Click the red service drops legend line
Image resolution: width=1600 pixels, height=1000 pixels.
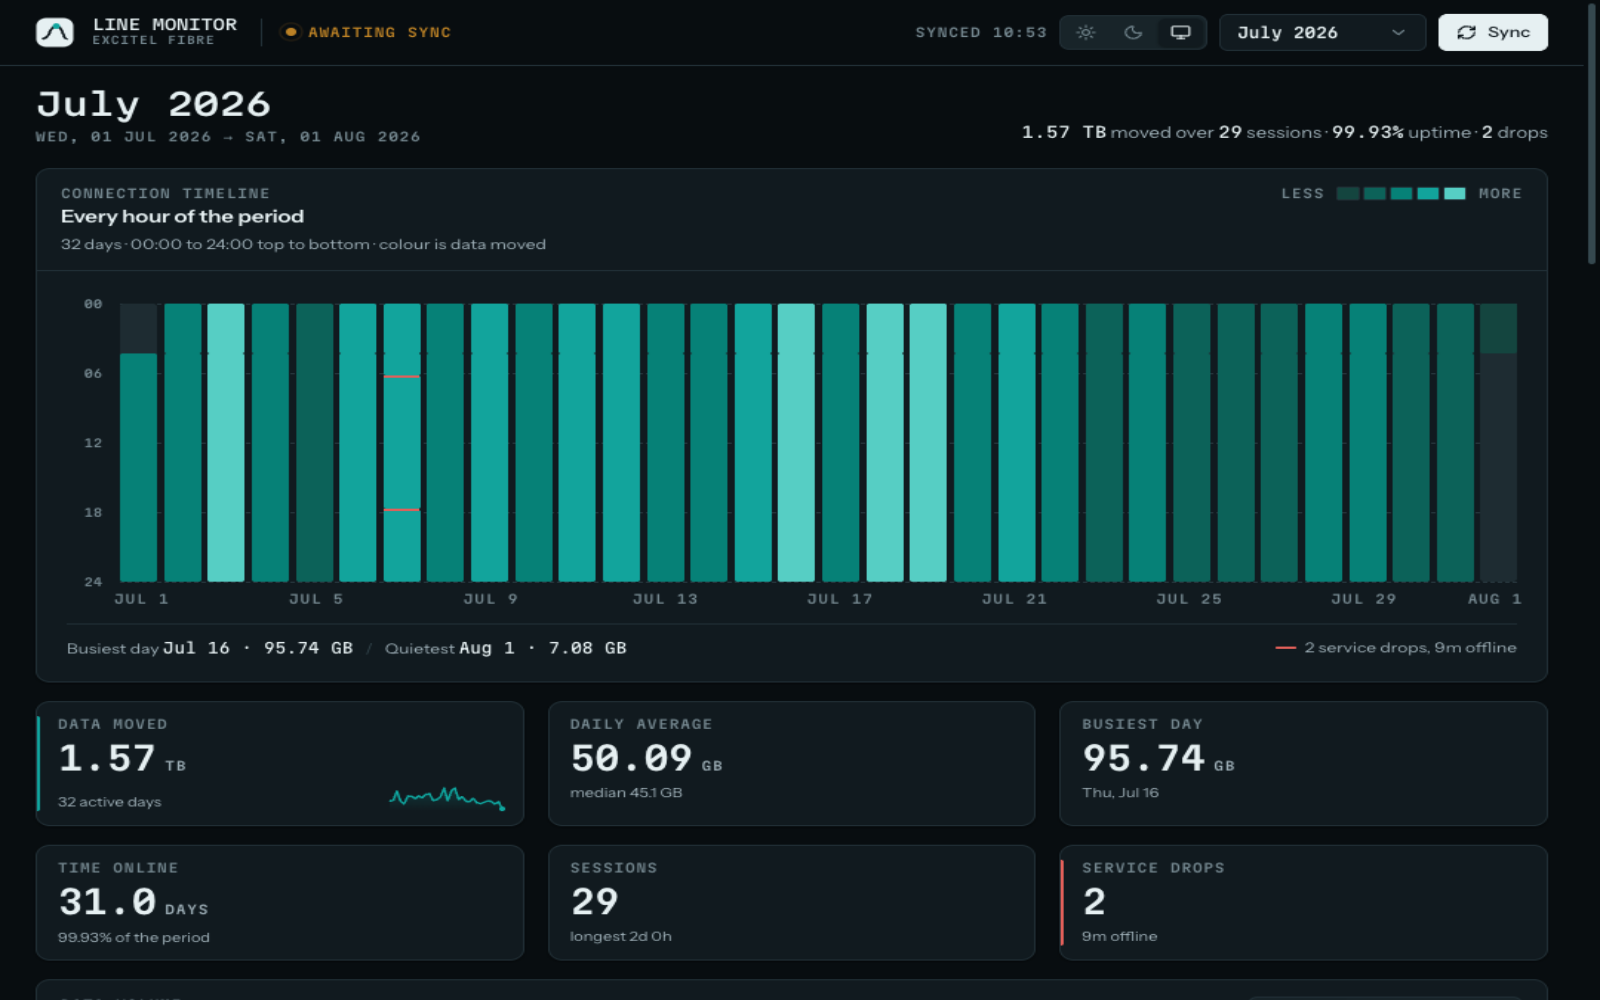(x=1286, y=648)
